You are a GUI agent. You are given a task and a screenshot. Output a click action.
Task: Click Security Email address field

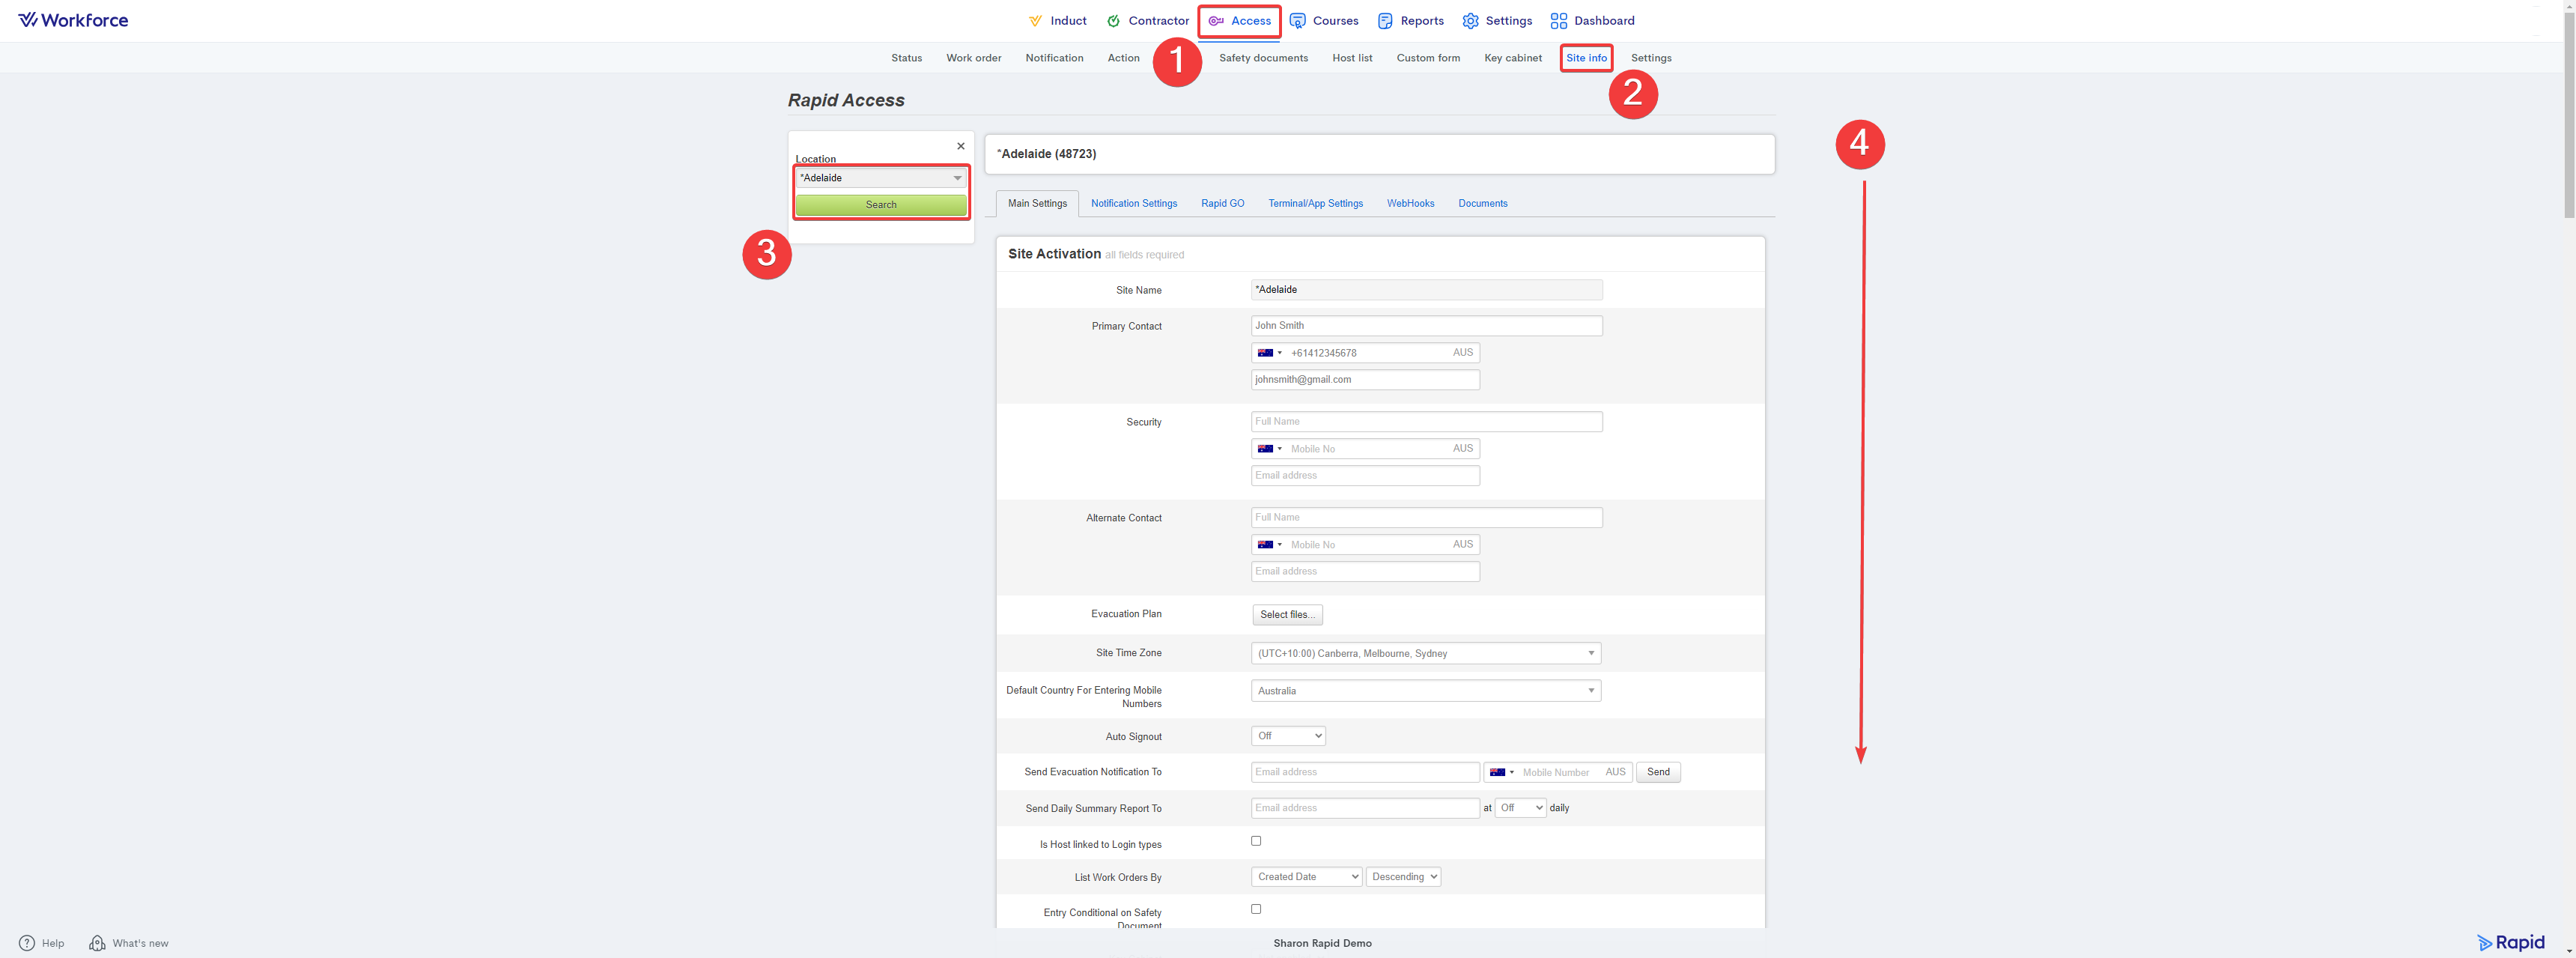tap(1365, 476)
